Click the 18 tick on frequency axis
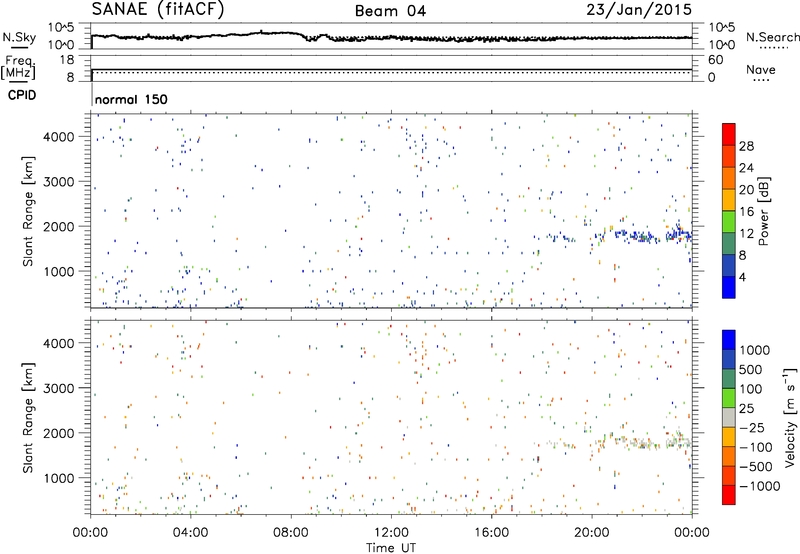Image resolution: width=800 pixels, height=554 pixels. [67, 60]
